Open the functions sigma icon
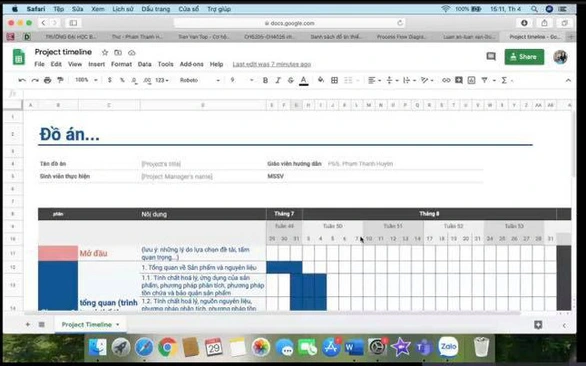Image resolution: width=586 pixels, height=366 pixels. (504, 80)
